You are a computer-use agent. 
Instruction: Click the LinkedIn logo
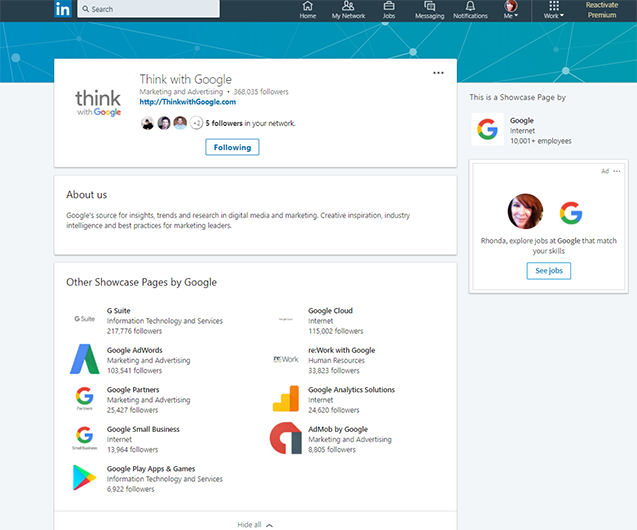coord(63,9)
